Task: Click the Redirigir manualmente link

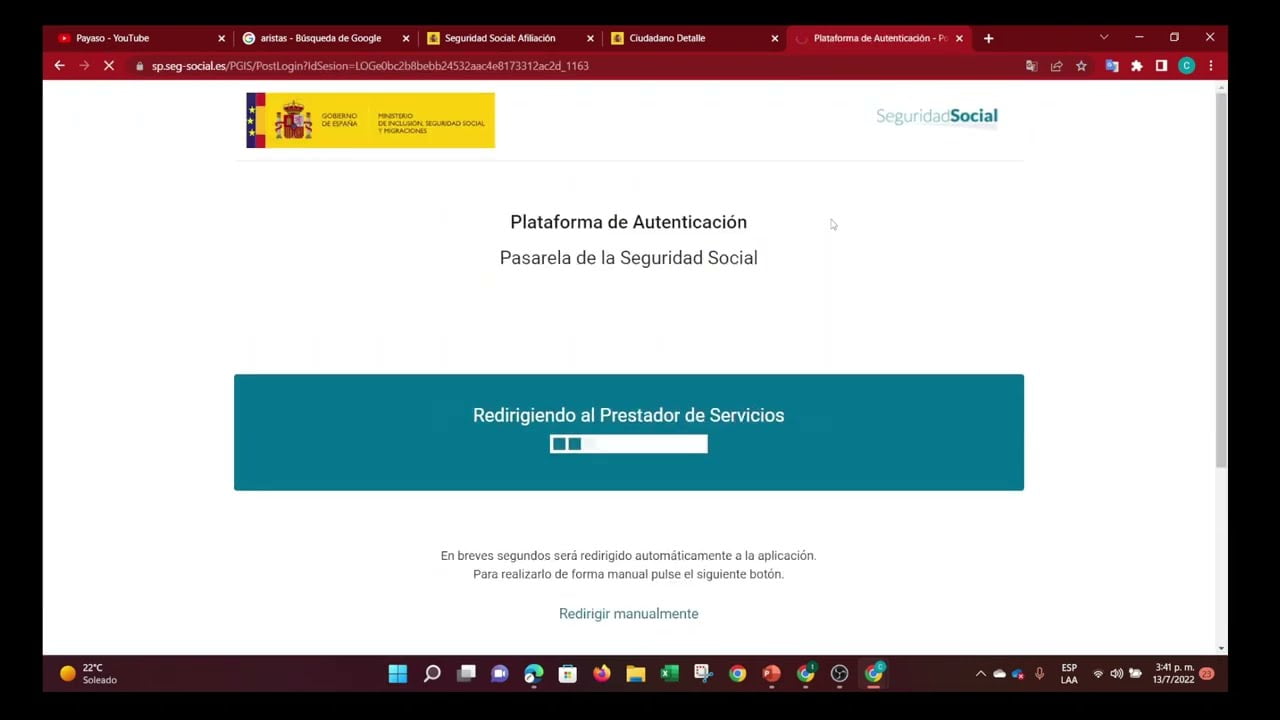Action: [629, 614]
